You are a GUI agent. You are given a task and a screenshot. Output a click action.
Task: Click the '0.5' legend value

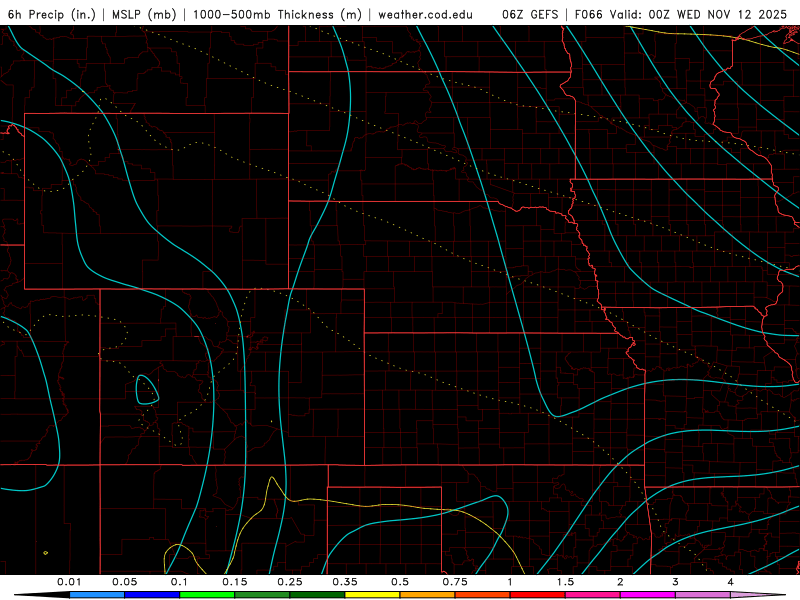pos(400,582)
